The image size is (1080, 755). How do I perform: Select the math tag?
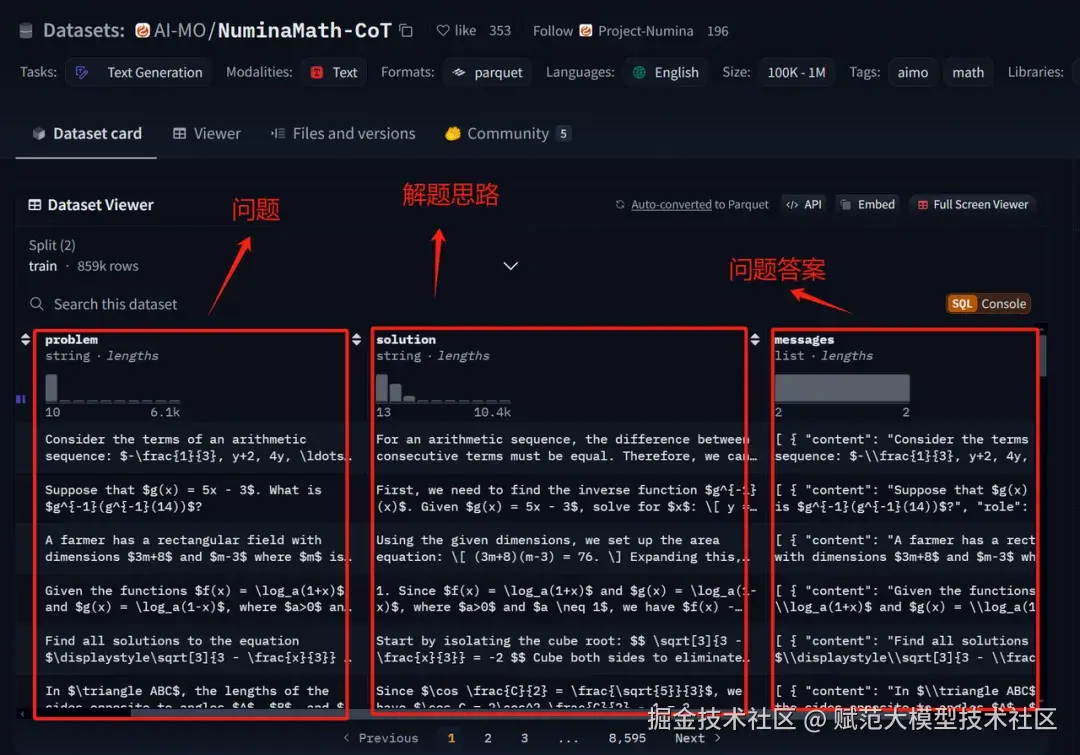968,72
